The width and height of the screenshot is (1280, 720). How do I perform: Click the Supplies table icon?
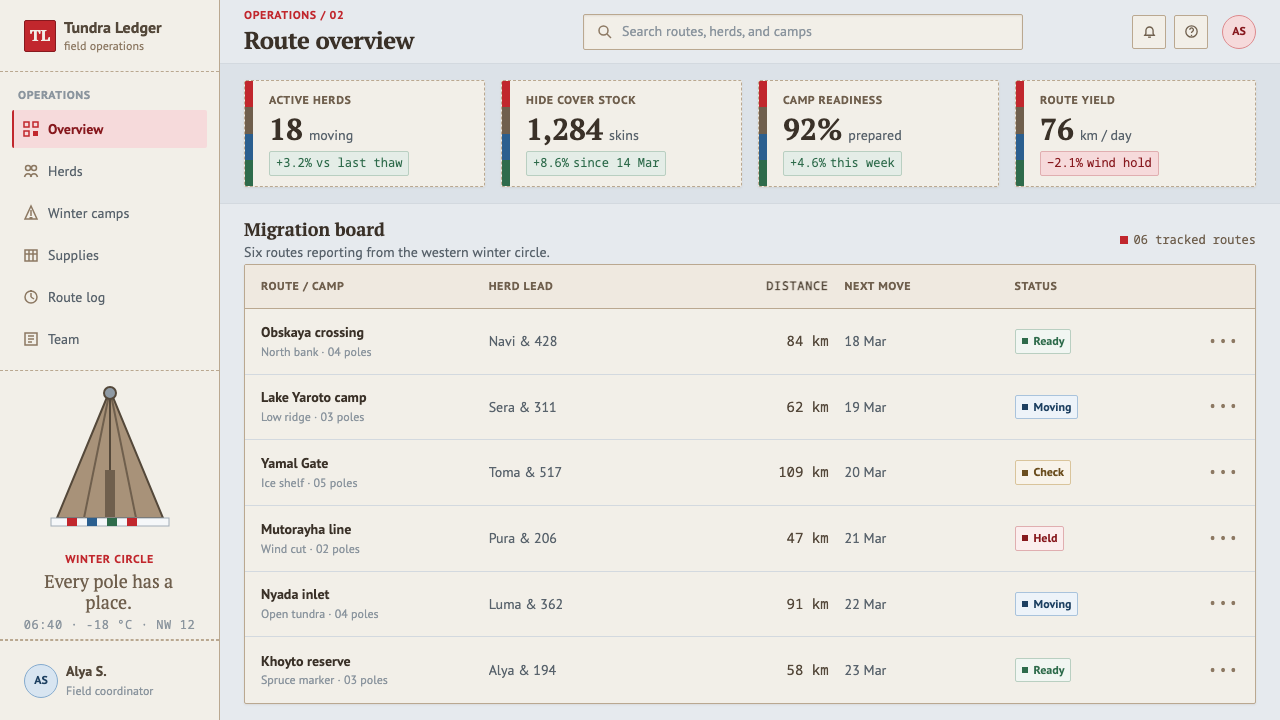click(31, 255)
